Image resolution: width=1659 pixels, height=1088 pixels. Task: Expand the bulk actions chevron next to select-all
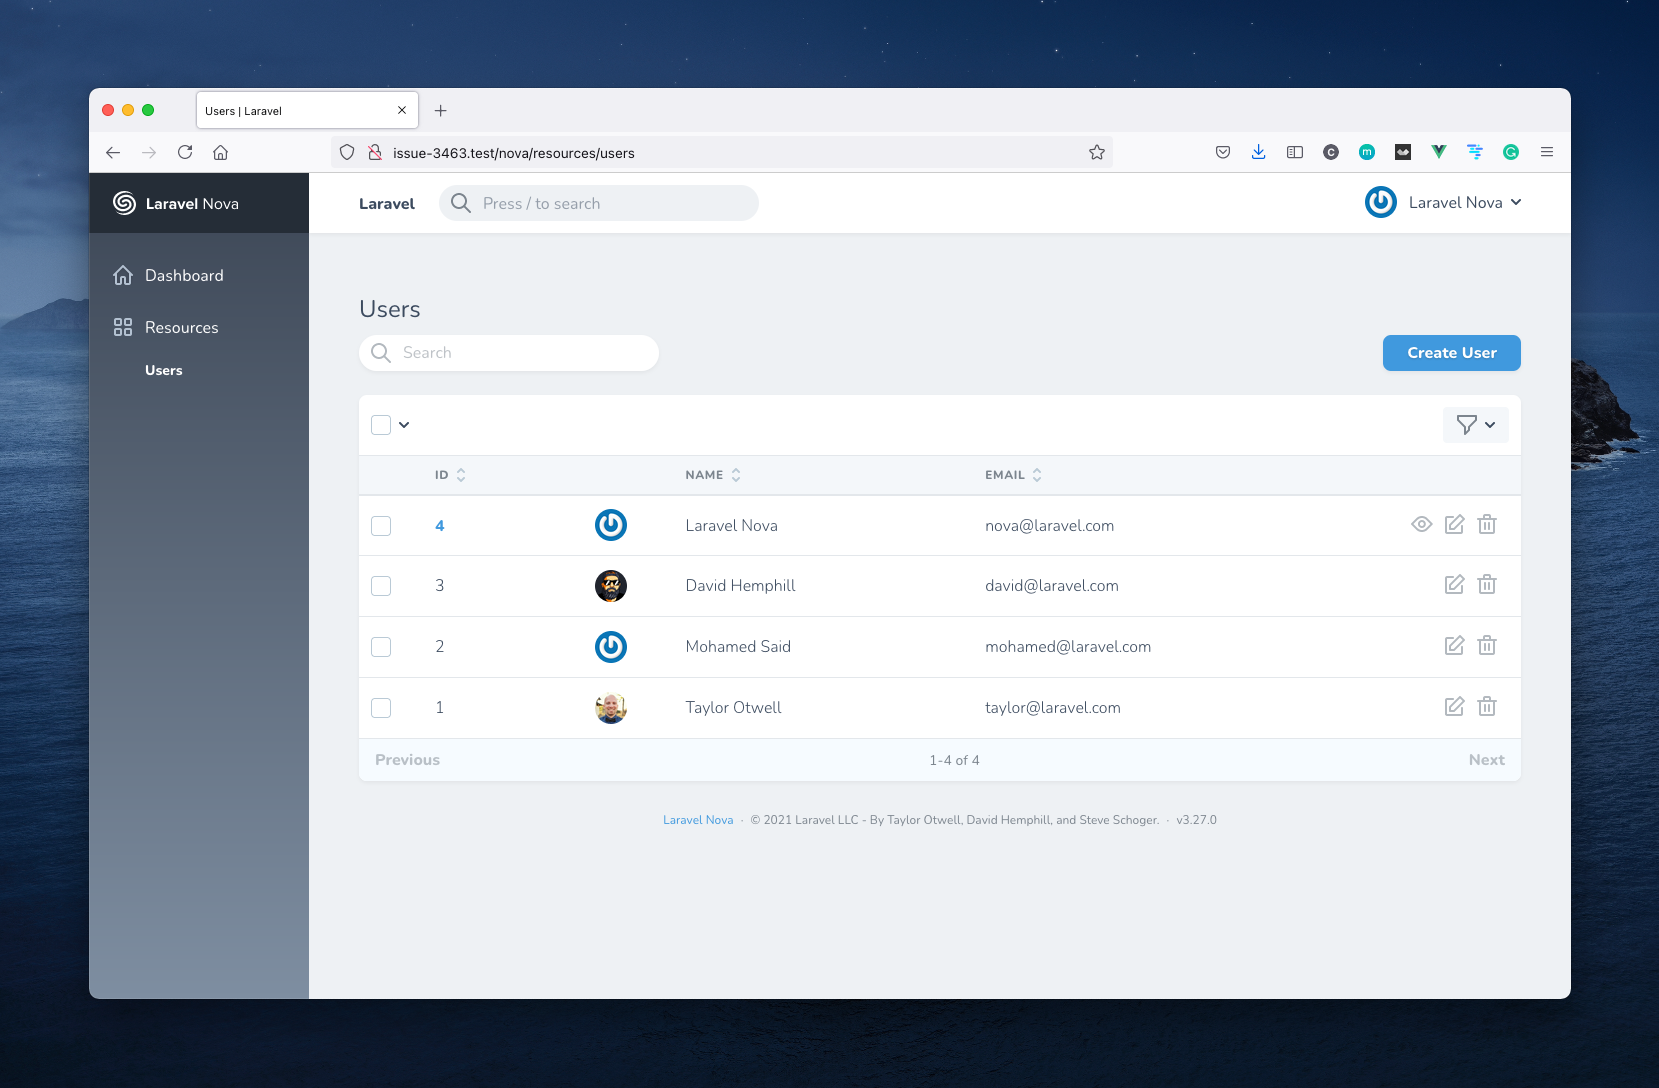pyautogui.click(x=404, y=424)
